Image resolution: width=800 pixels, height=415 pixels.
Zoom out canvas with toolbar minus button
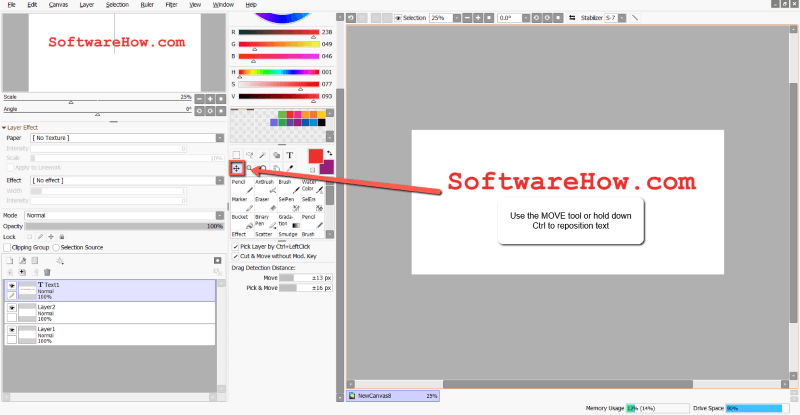point(467,18)
